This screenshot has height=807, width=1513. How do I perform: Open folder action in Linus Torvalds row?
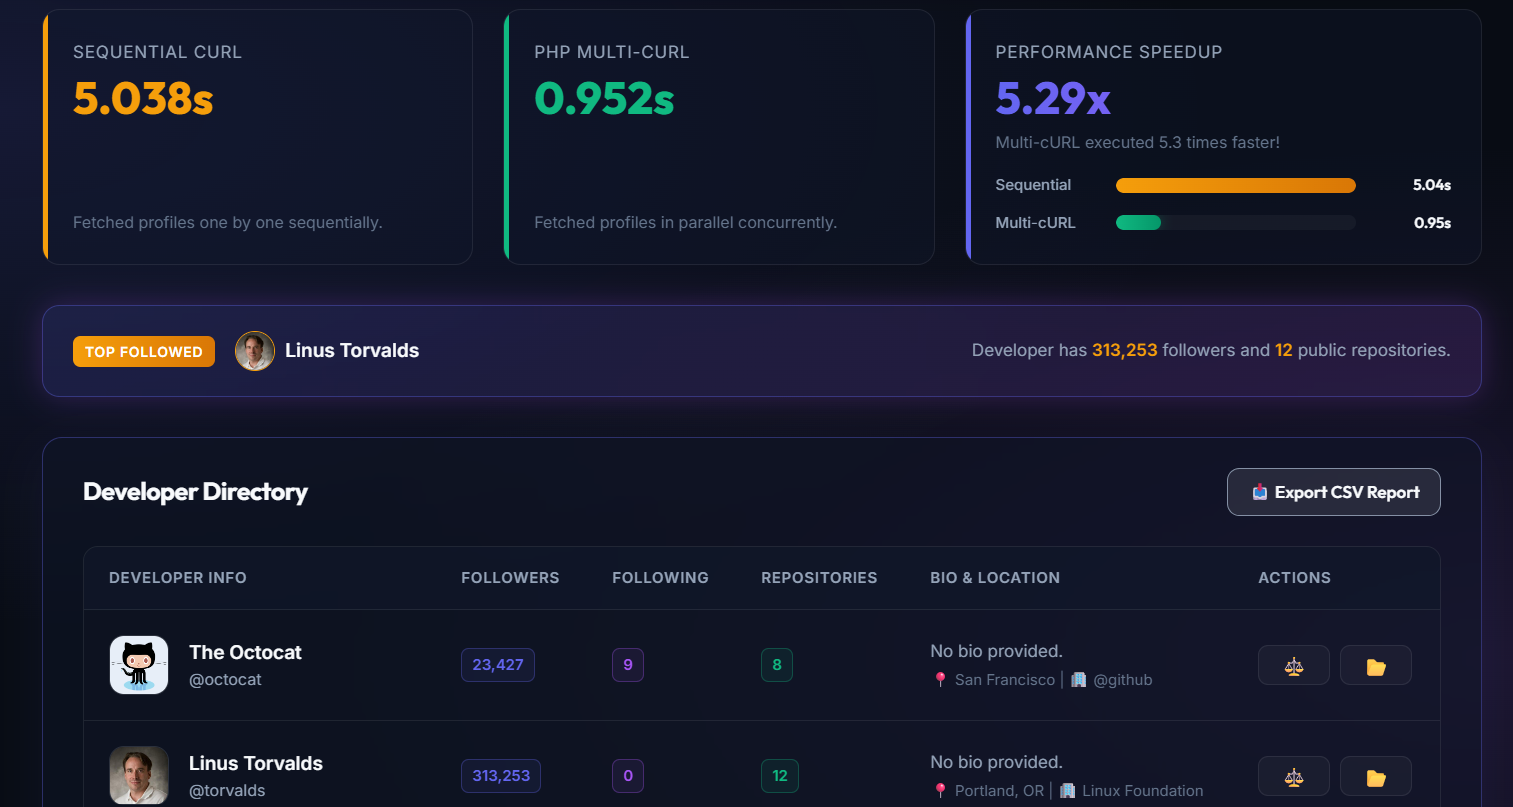(1376, 776)
